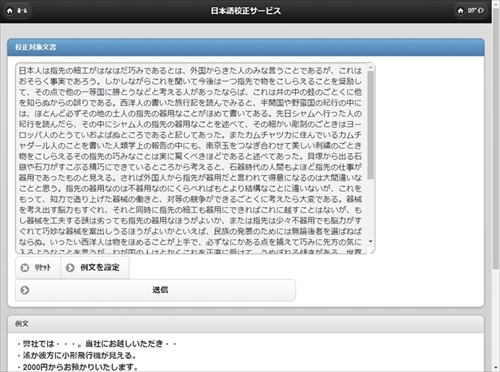Click the textarea scroll-up arrow
500x372 pixels.
point(371,68)
